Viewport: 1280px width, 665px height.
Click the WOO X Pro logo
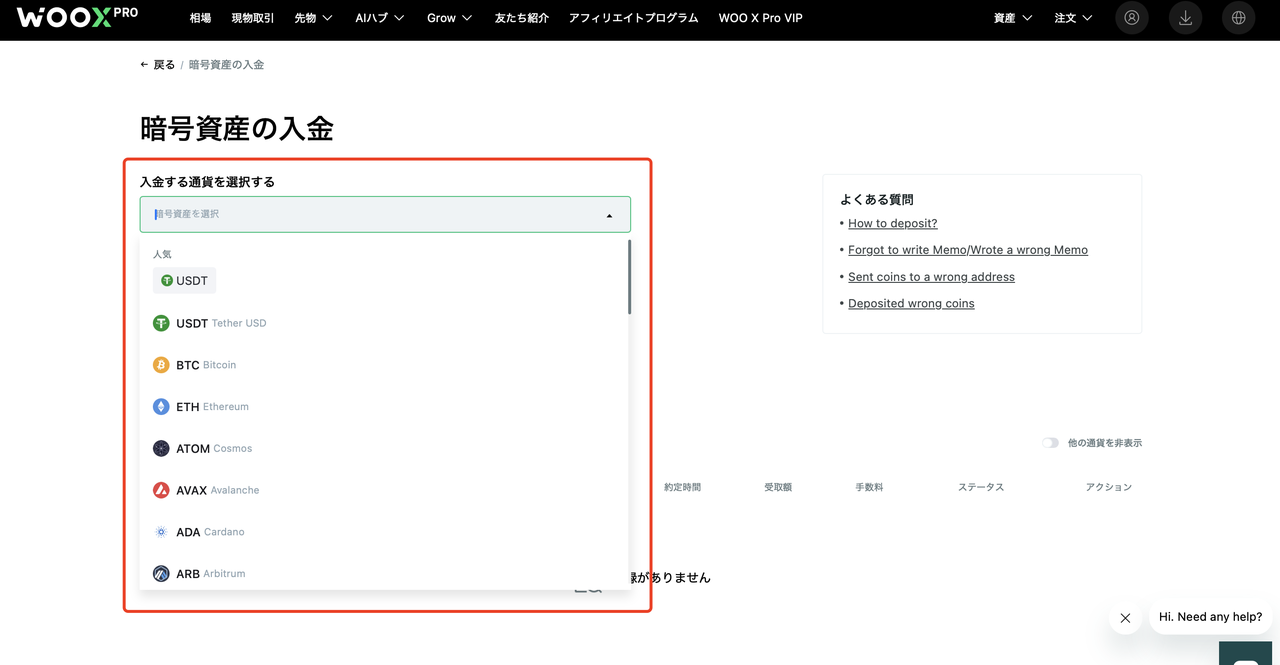[x=77, y=17]
